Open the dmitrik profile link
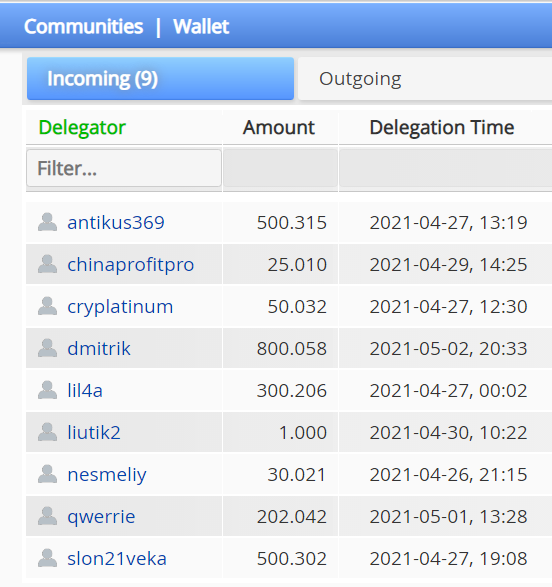Viewport: 552px width, 587px height. 99,349
